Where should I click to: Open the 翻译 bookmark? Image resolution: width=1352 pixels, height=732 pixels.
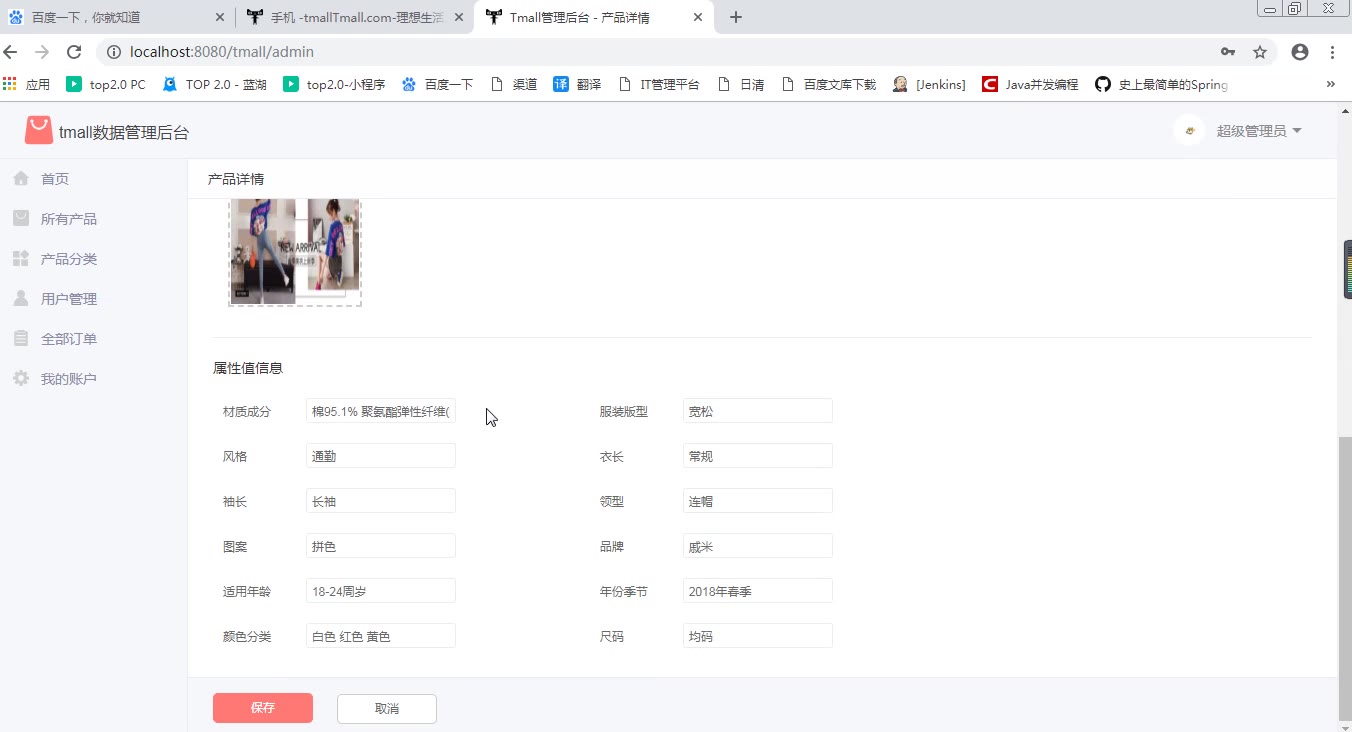coord(577,85)
